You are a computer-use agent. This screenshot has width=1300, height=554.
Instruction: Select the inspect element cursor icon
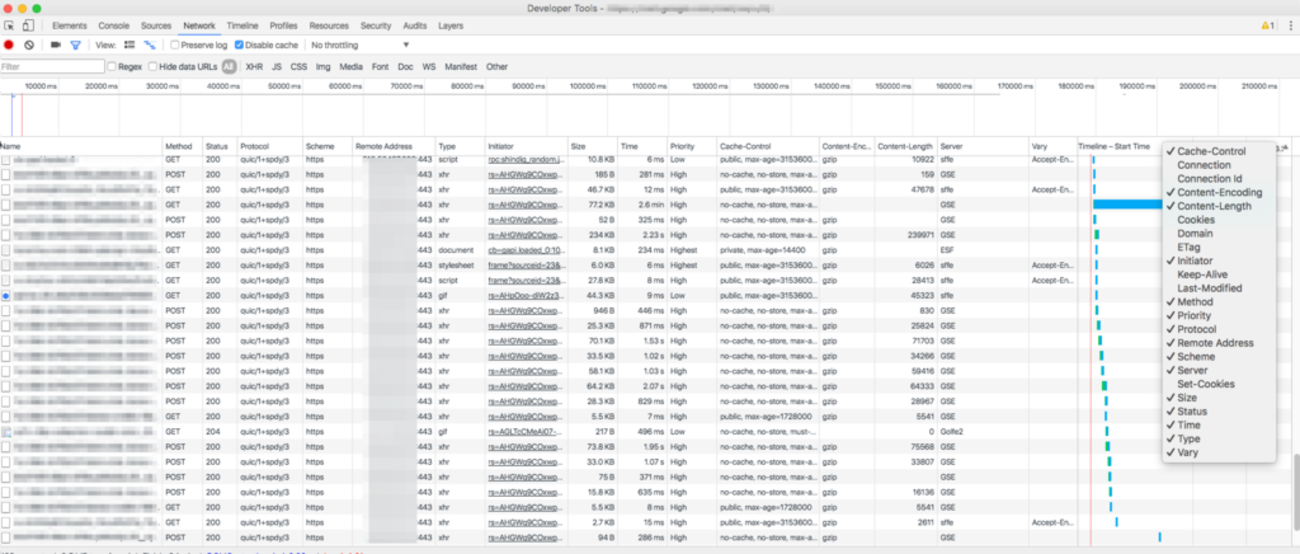(x=9, y=26)
